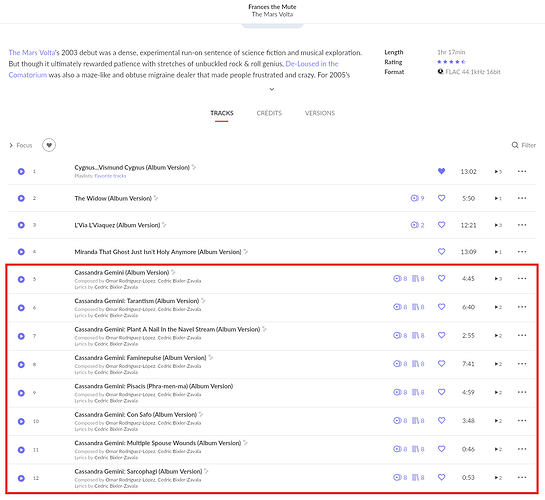545x500 pixels.
Task: Open Cedric Bixler-Zavala lyrics link on track 5
Action: [116, 287]
